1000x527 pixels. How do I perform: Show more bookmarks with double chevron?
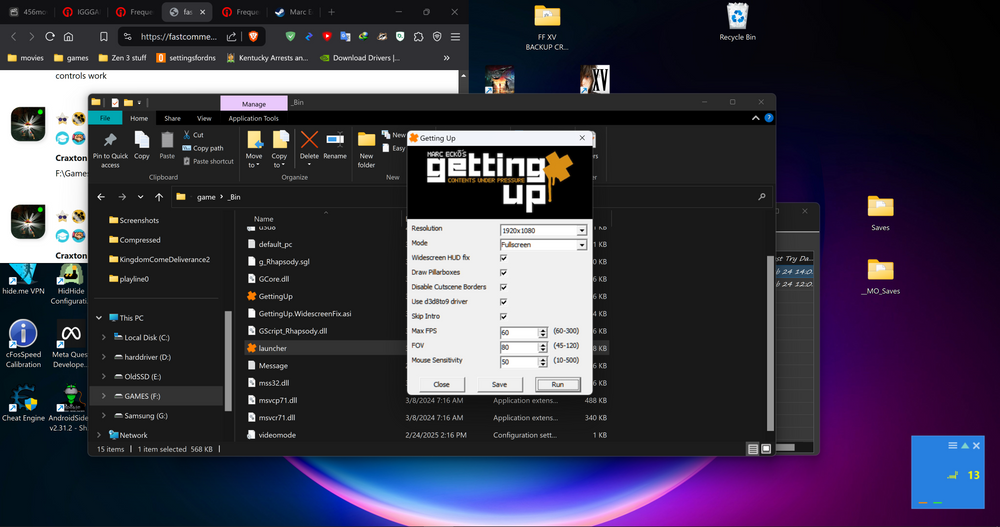pyautogui.click(x=446, y=57)
